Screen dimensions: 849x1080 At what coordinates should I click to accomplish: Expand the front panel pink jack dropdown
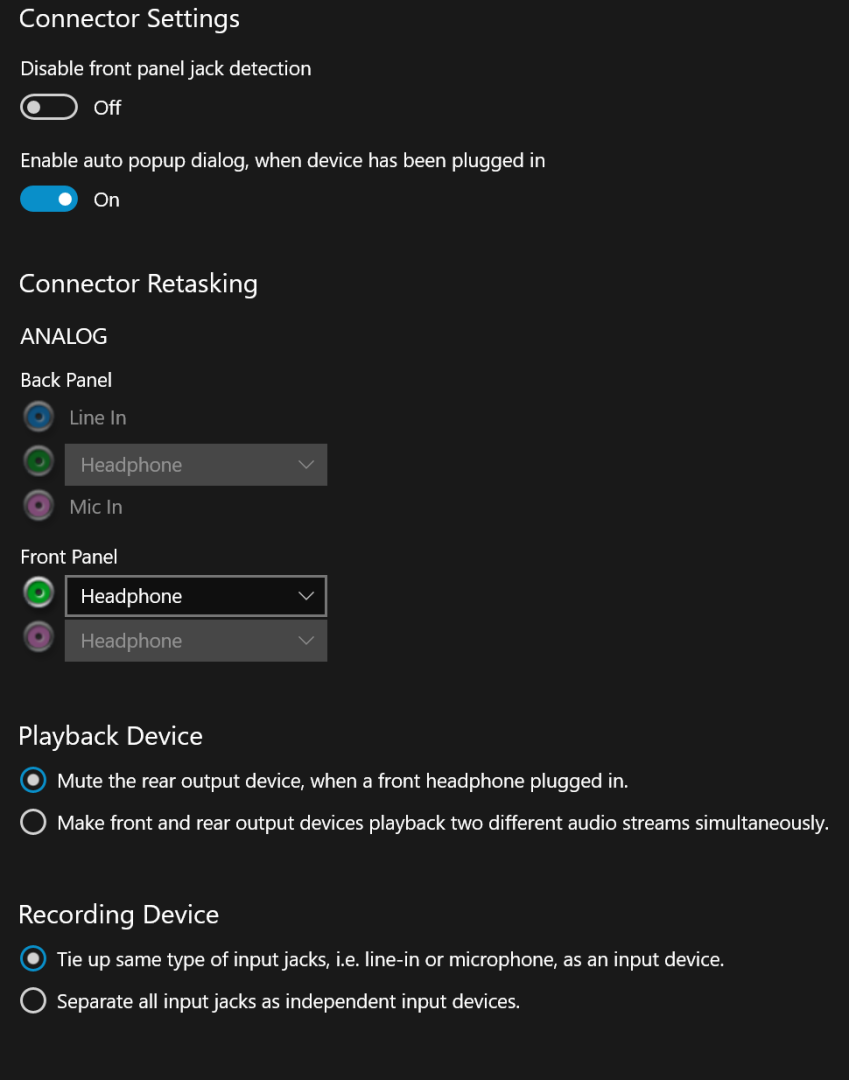pyautogui.click(x=196, y=641)
